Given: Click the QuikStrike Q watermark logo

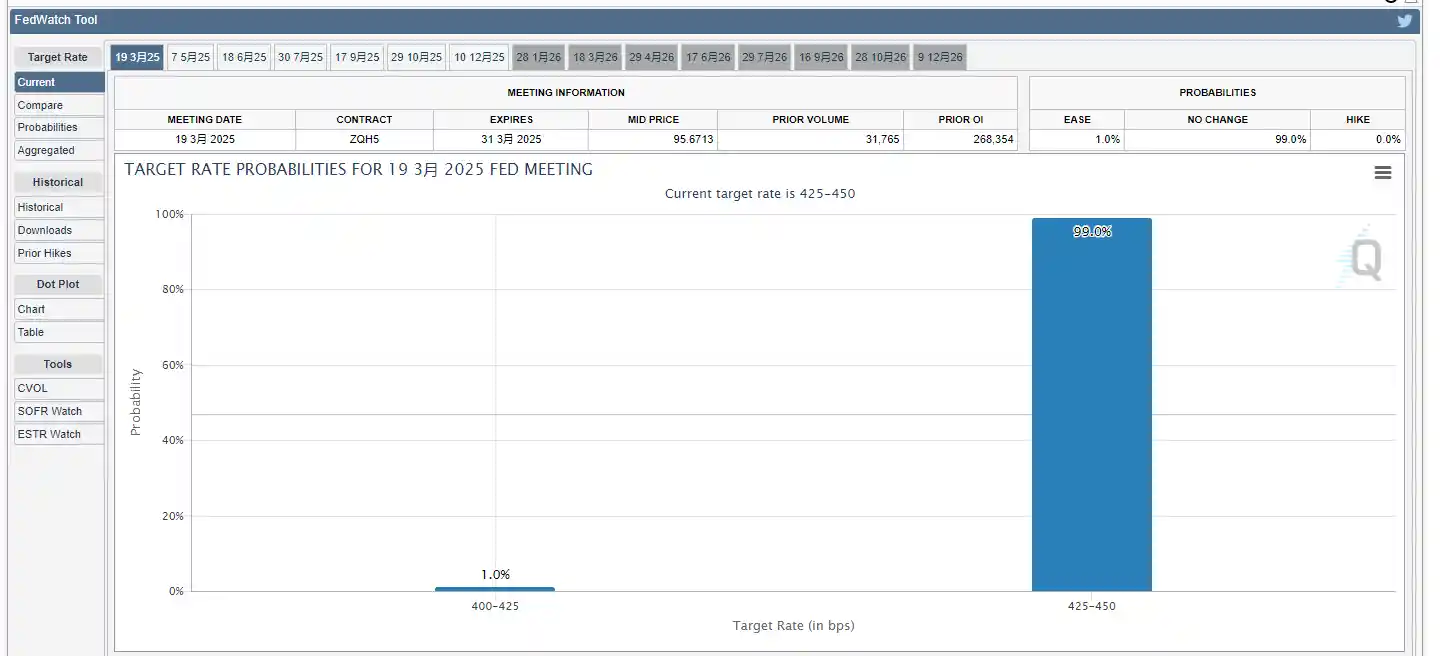Looking at the screenshot, I should 1365,260.
